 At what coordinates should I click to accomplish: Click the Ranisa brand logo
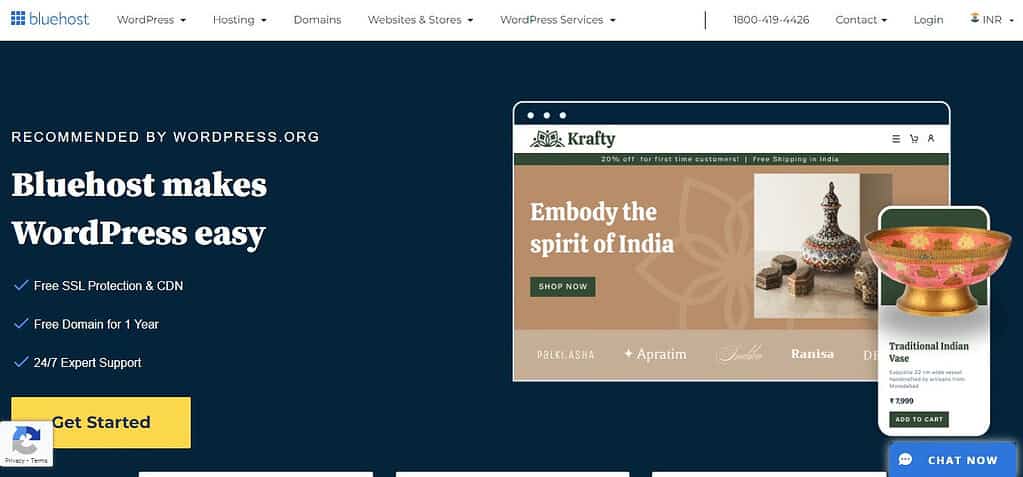[x=812, y=354]
